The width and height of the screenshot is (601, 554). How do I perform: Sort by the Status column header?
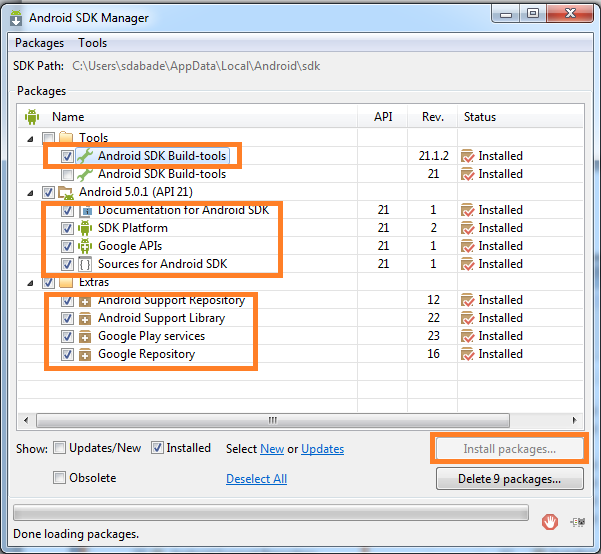pos(521,117)
